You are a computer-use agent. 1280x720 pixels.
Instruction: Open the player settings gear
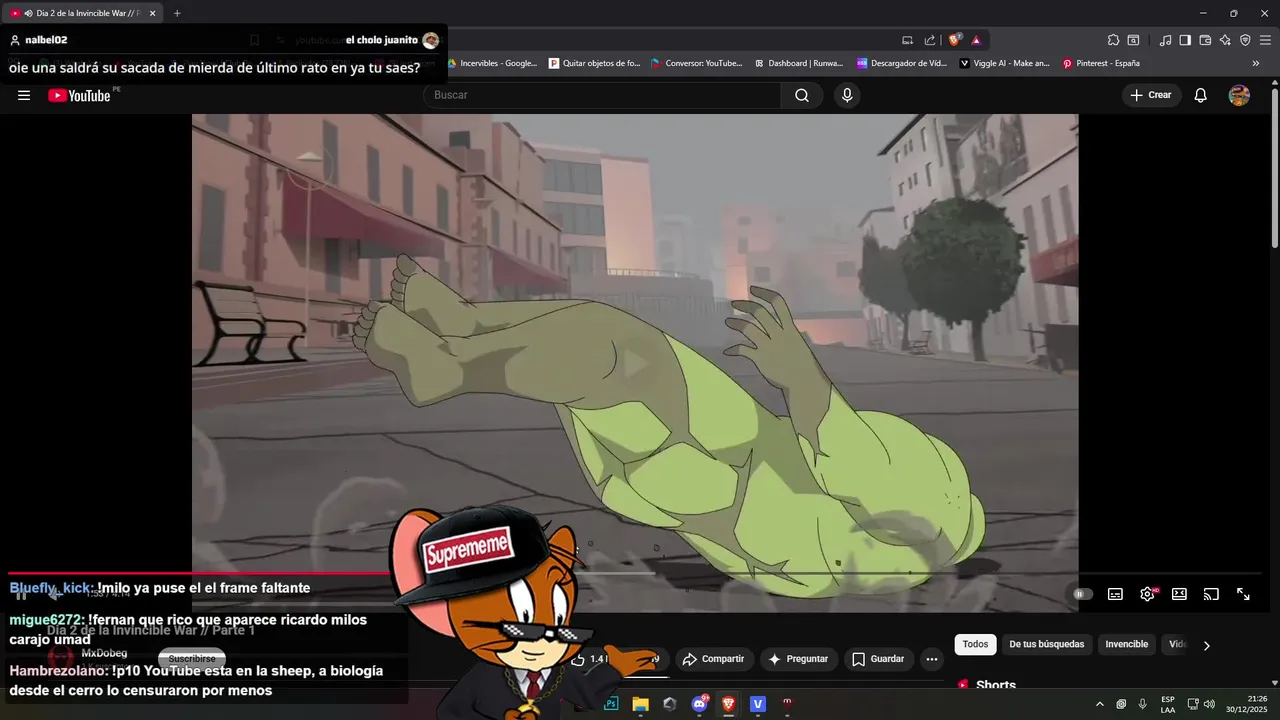1147,594
